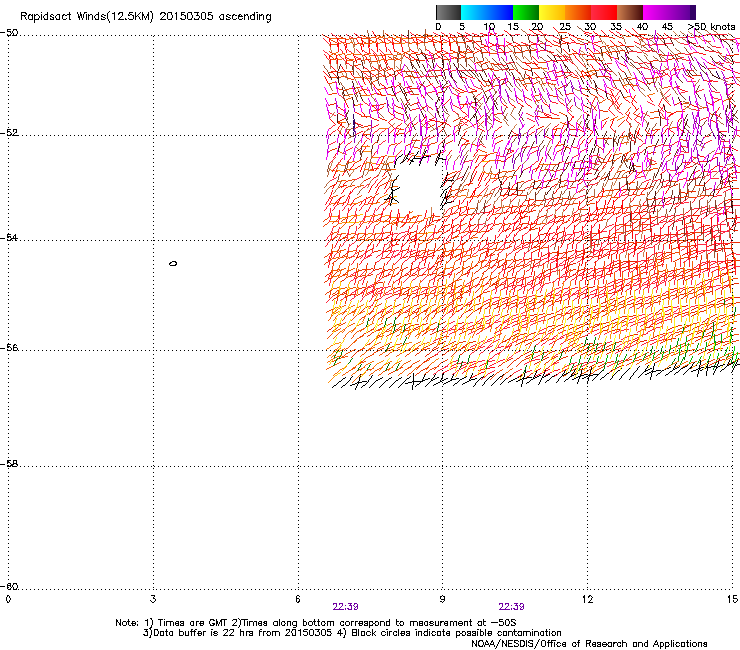The width and height of the screenshot is (740, 650).
Task: Click the '>50 knots' legend label
Action: coord(711,27)
